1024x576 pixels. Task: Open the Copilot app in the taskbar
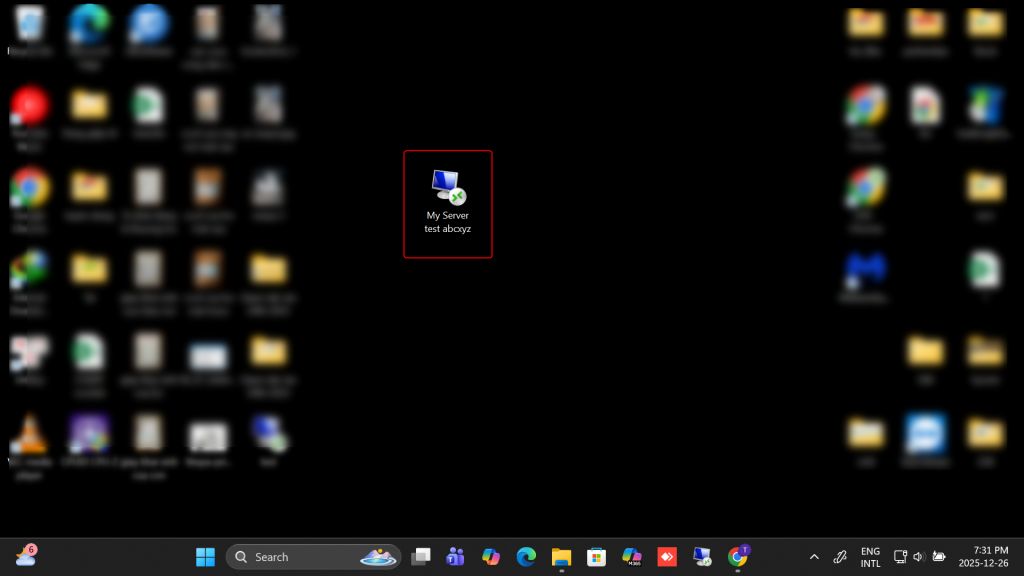pyautogui.click(x=490, y=557)
